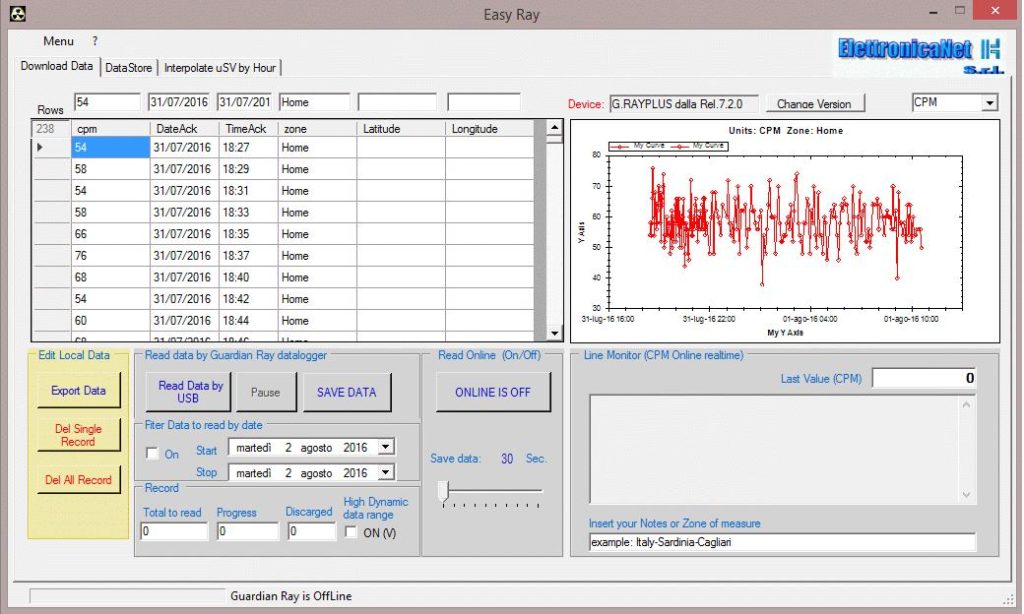Click Guardian Ray is OffLine status text
Screen dimensions: 1024x614
(291, 596)
